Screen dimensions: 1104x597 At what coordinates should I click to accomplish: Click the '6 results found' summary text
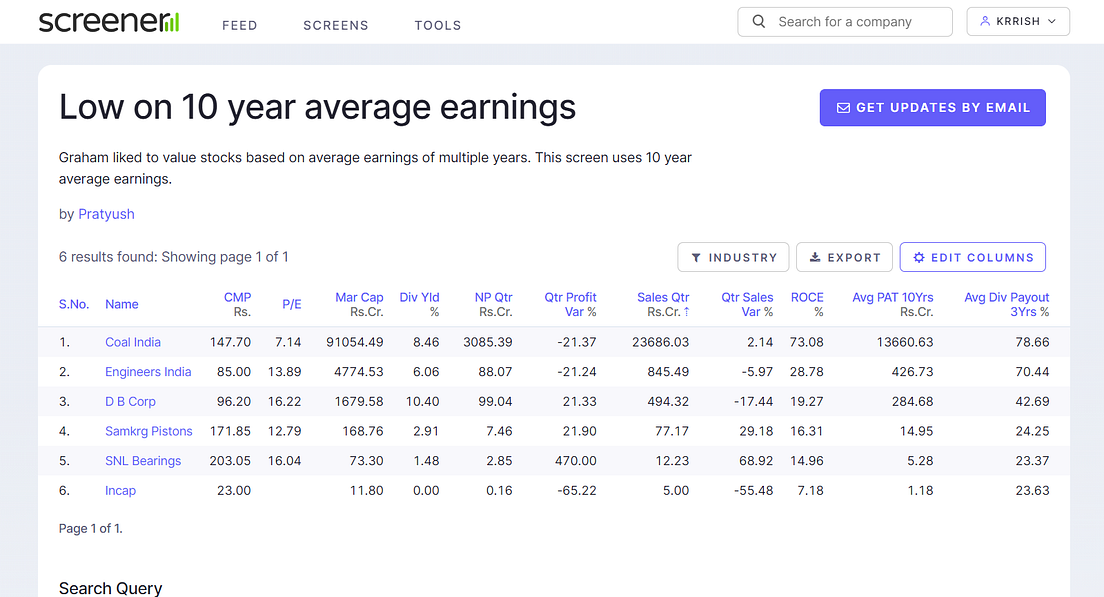[x=173, y=257]
